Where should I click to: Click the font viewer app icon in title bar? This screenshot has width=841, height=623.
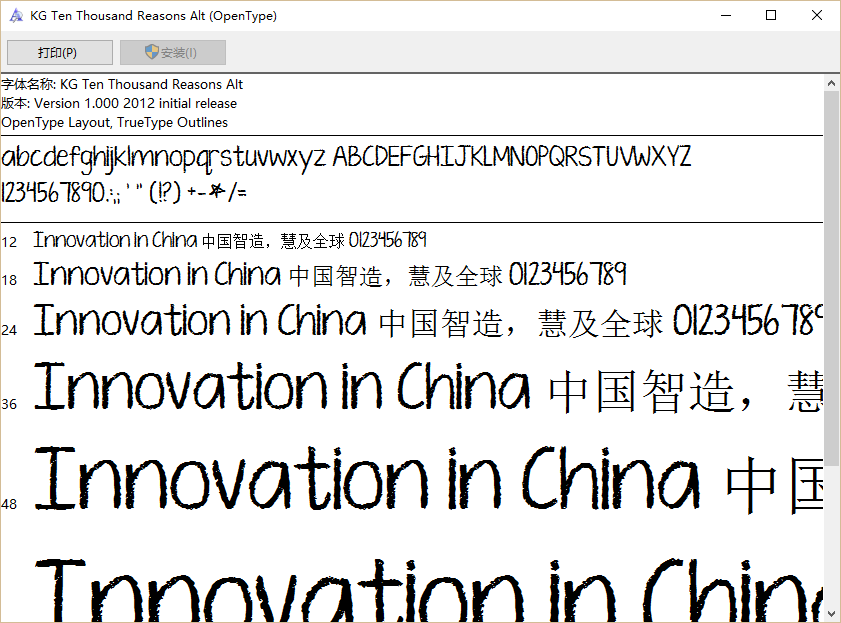pos(16,16)
